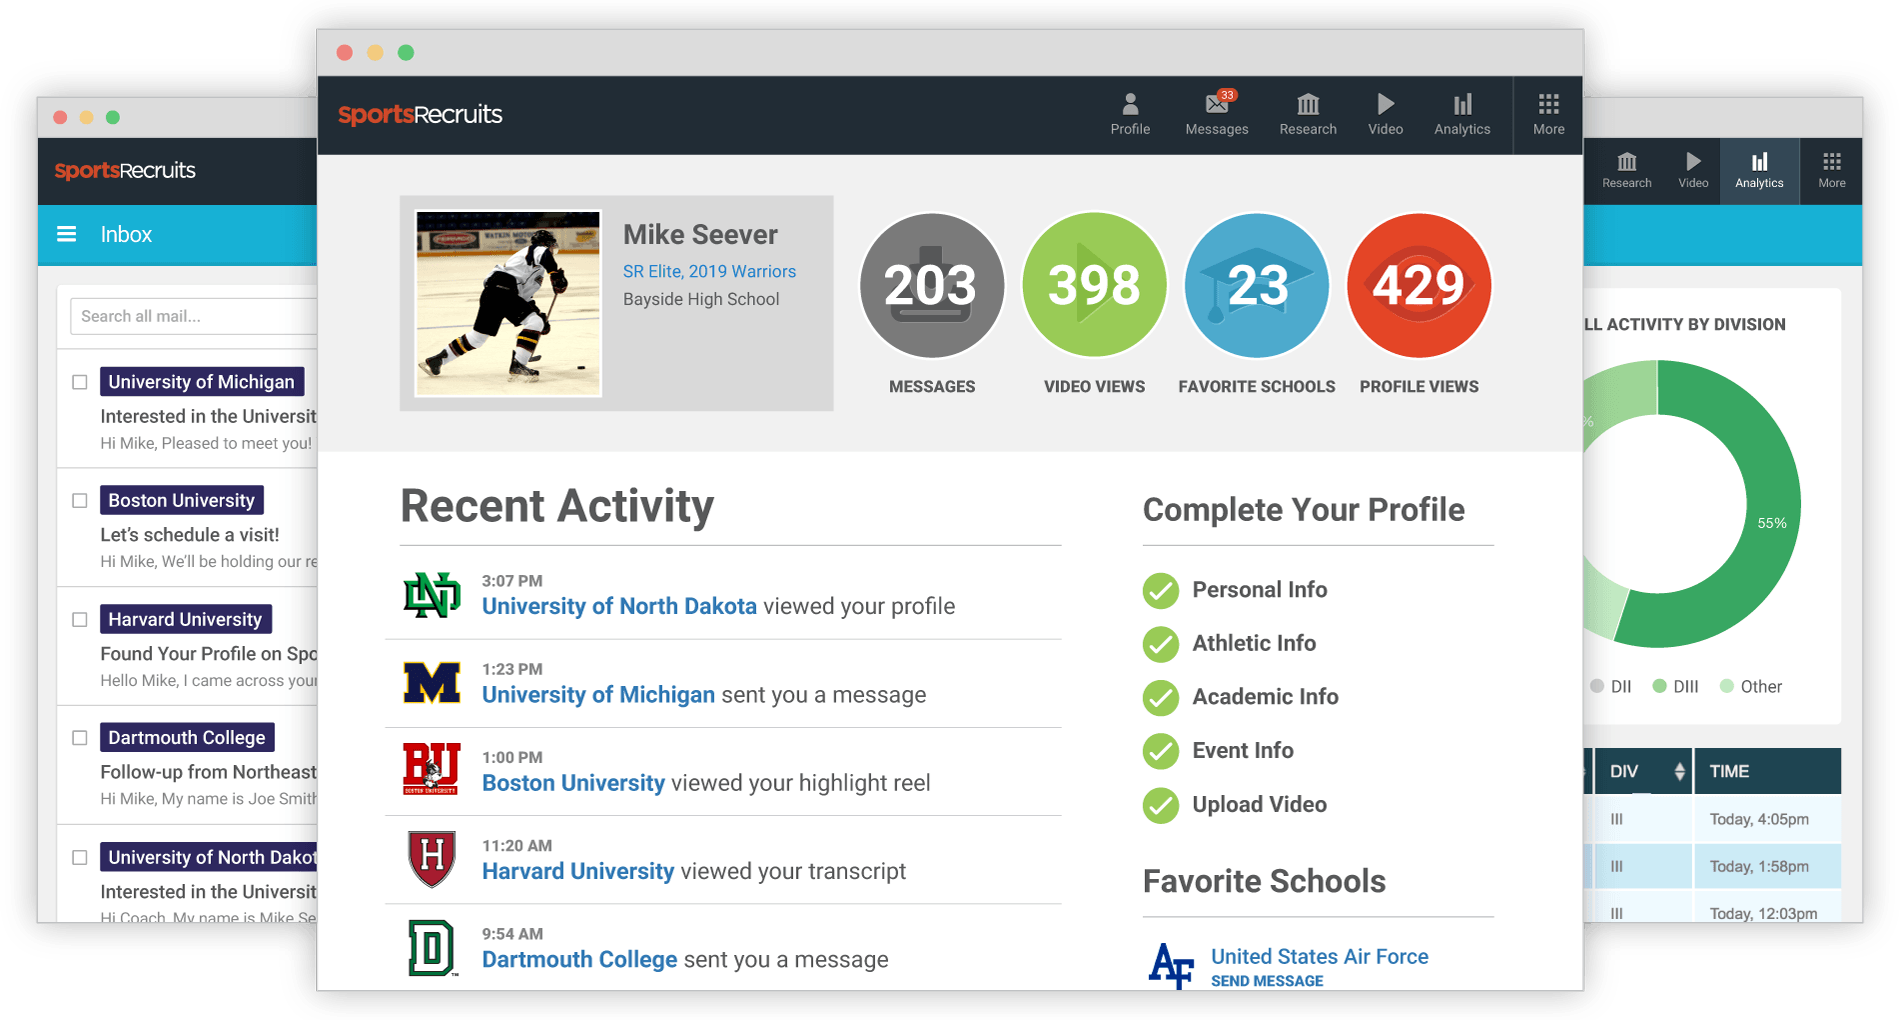Screen dimensions: 1900x1020
Task: Select the University of Michigan email checkbox
Action: 80,382
